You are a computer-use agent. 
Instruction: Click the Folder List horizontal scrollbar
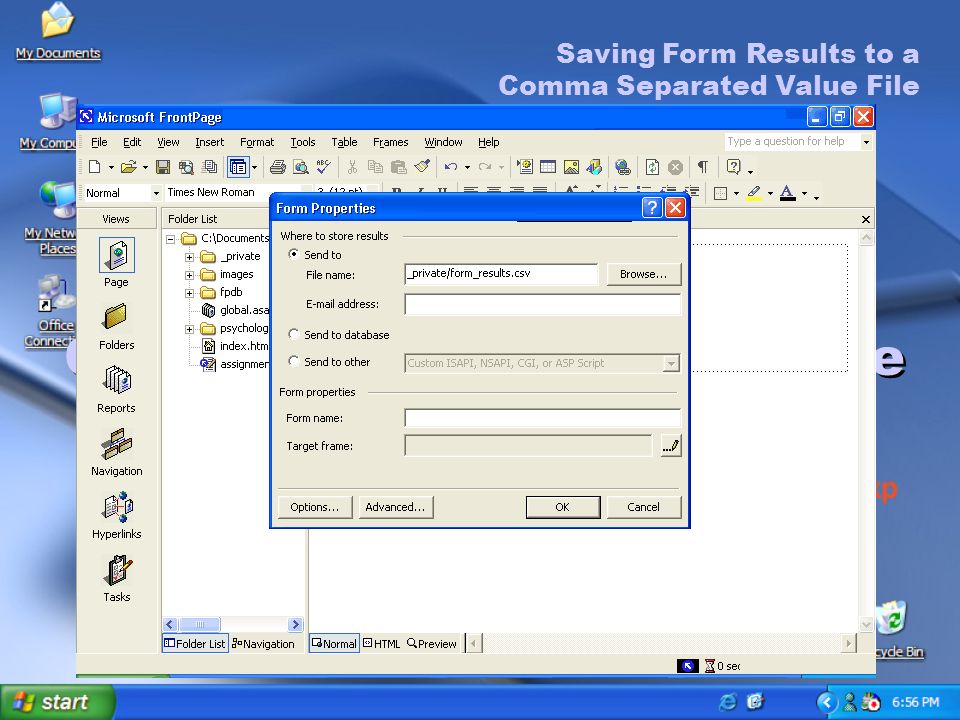tap(233, 624)
